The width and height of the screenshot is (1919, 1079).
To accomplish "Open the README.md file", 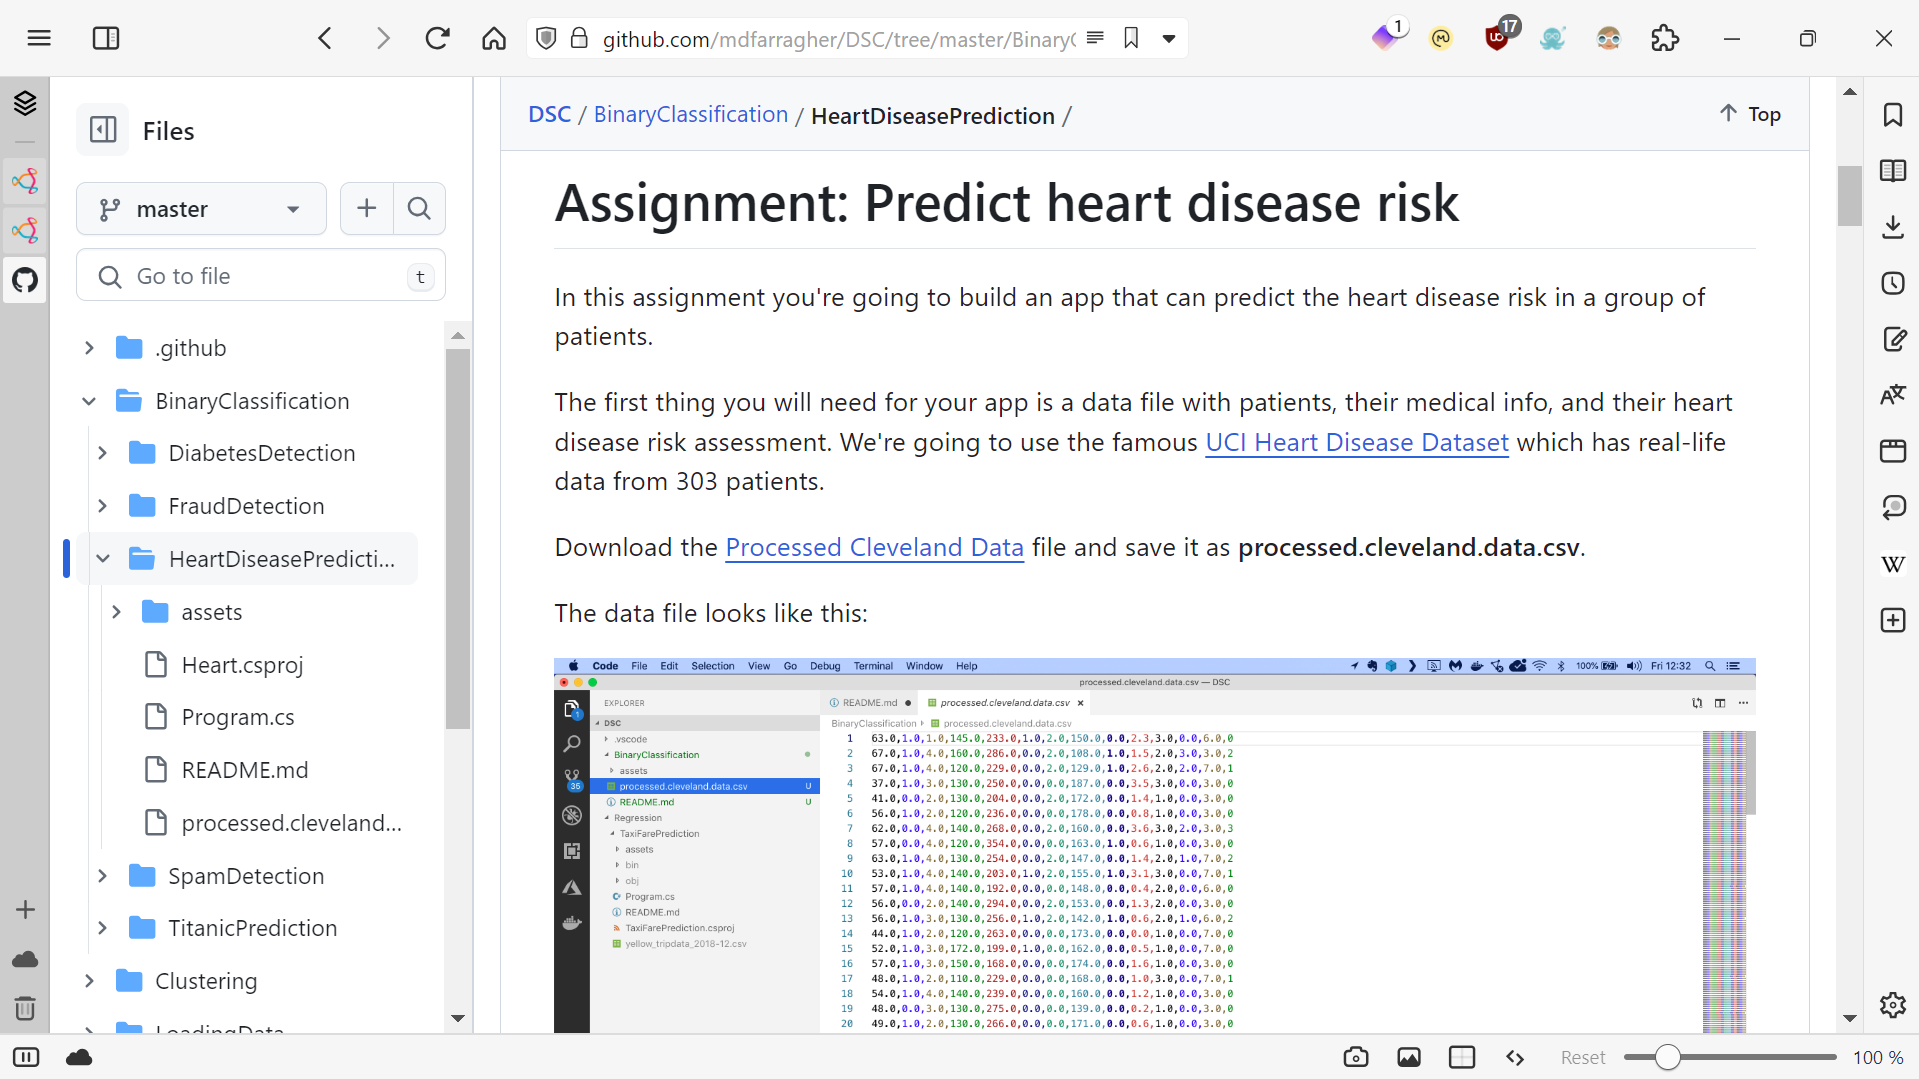I will [244, 770].
